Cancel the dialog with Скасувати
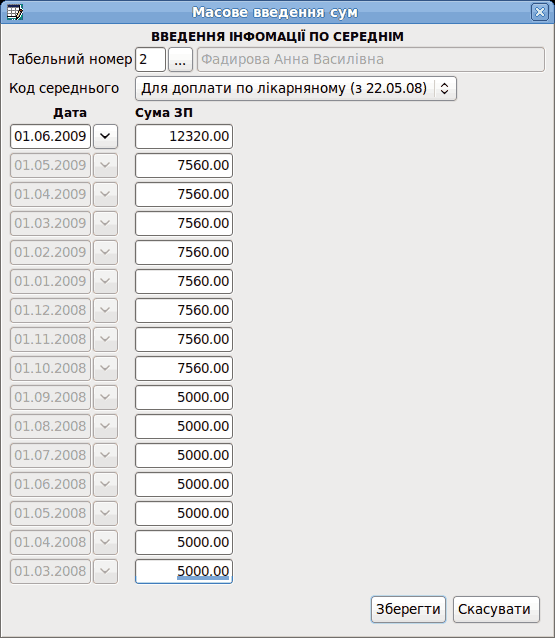The height and width of the screenshot is (638, 555). 496,610
